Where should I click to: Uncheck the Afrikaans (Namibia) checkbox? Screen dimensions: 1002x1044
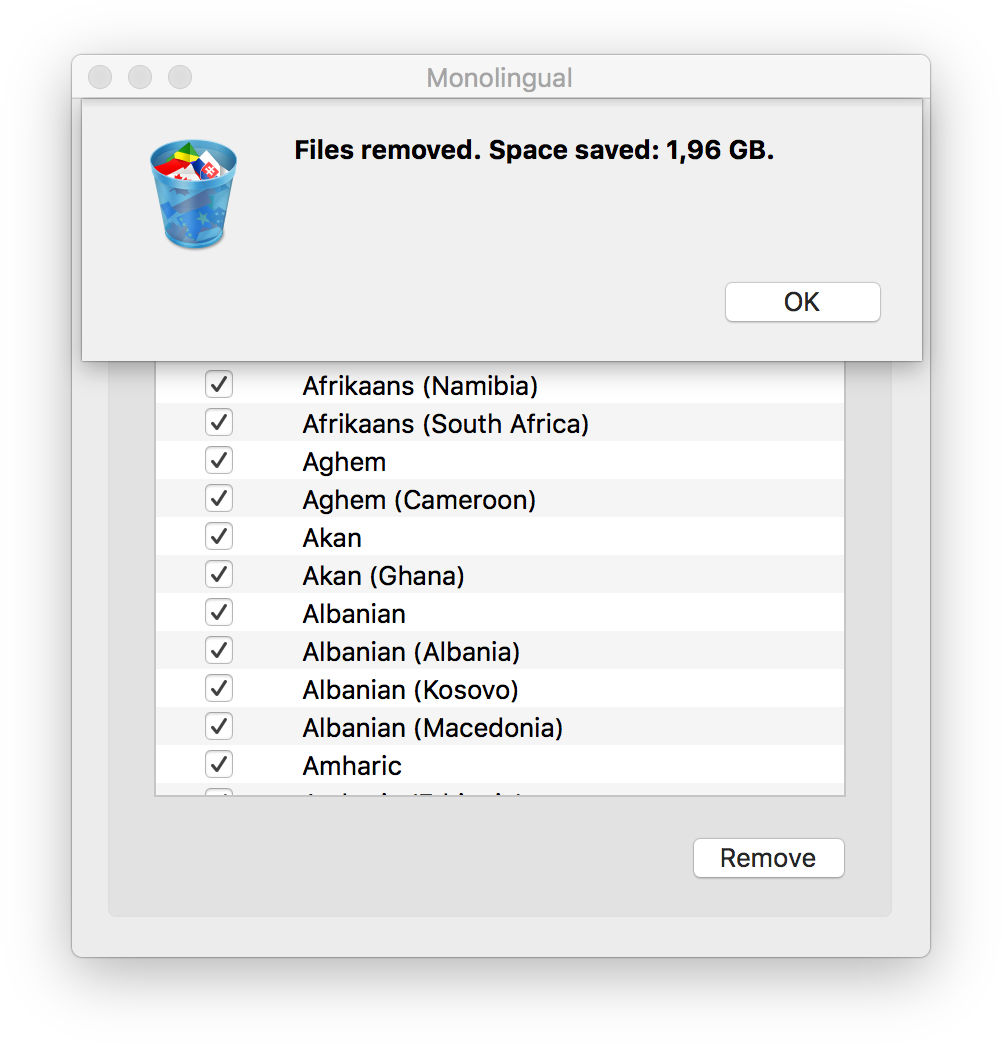tap(218, 384)
